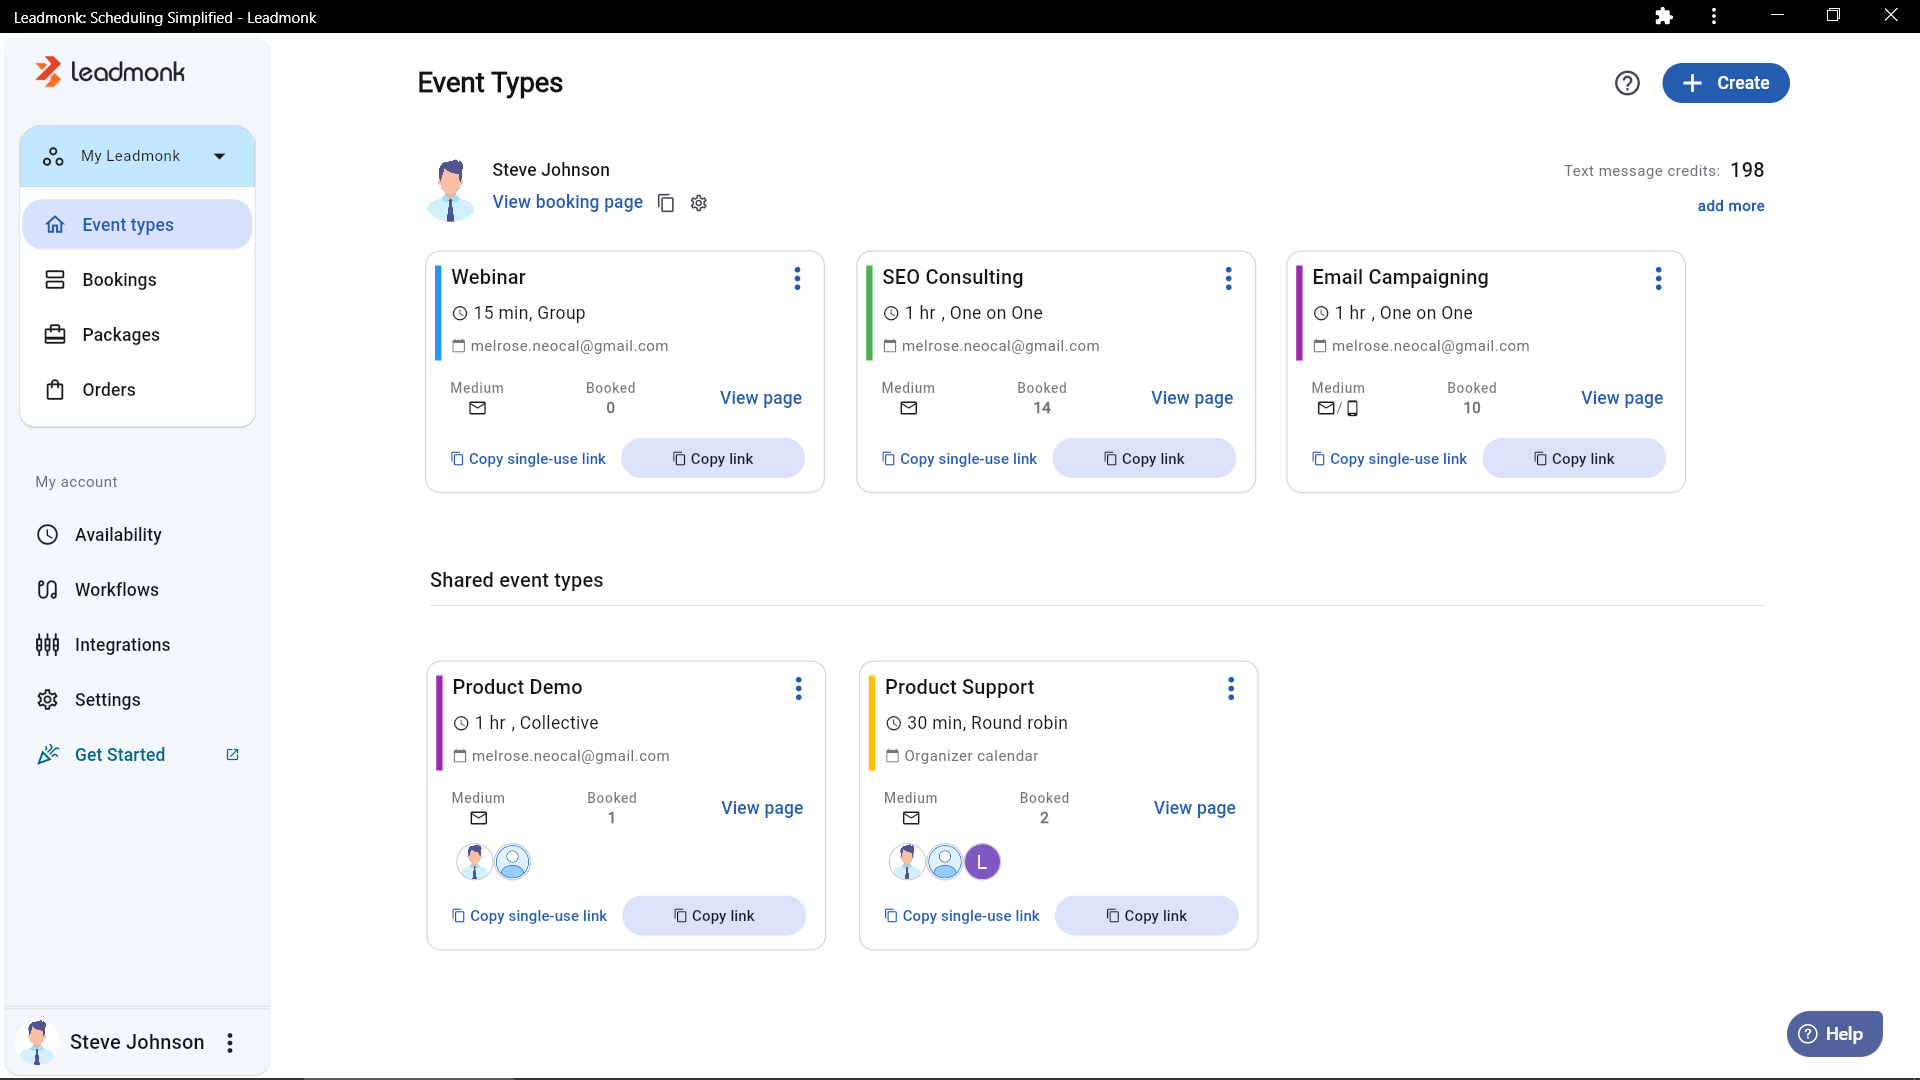Screen dimensions: 1920x1080
Task: Open three-dot menu beside Steve Johnson in sidebar
Action: coord(230,1043)
